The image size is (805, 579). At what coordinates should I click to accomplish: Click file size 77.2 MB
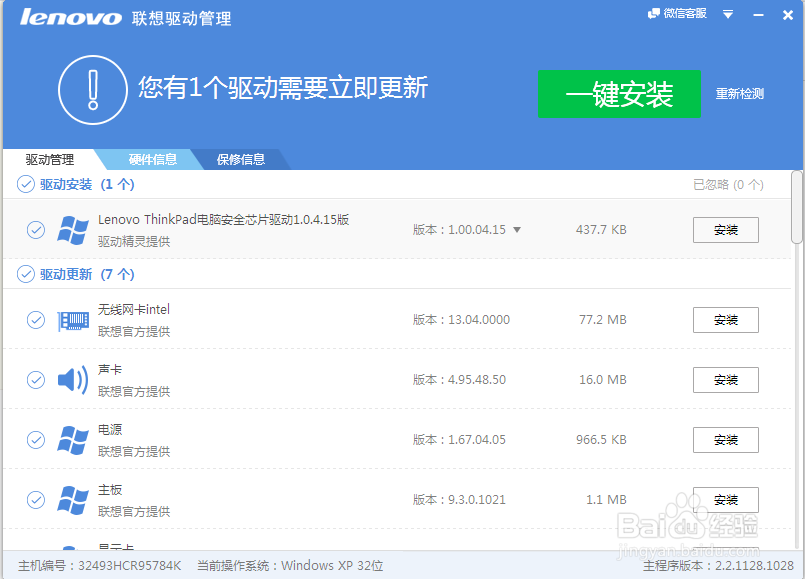click(603, 320)
